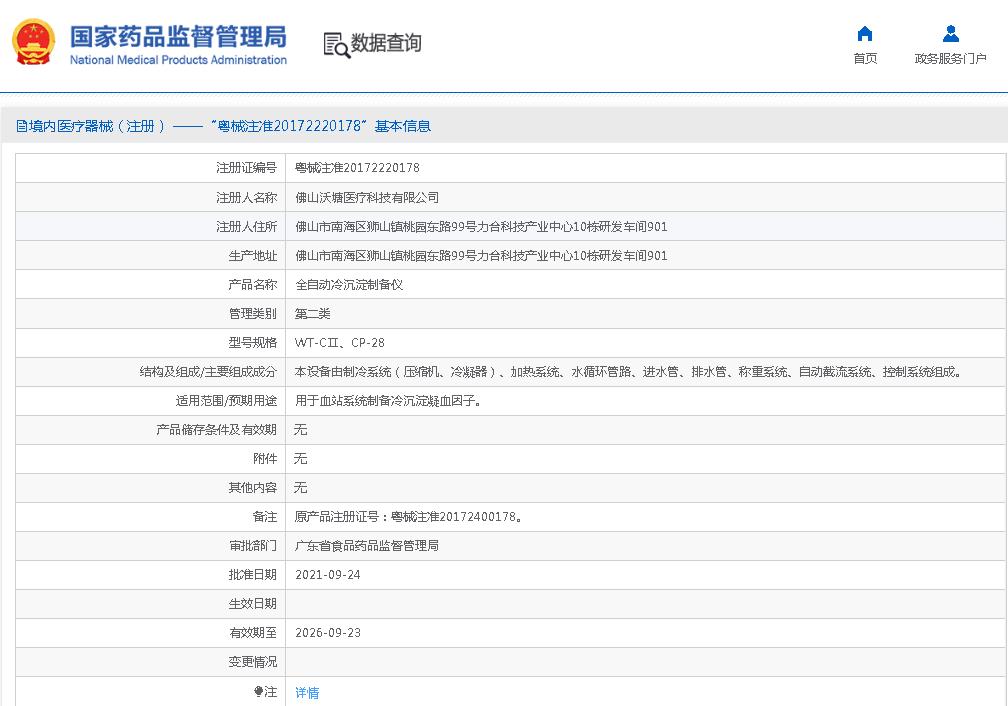Click the lightbulb icon beside 注 label

click(259, 691)
